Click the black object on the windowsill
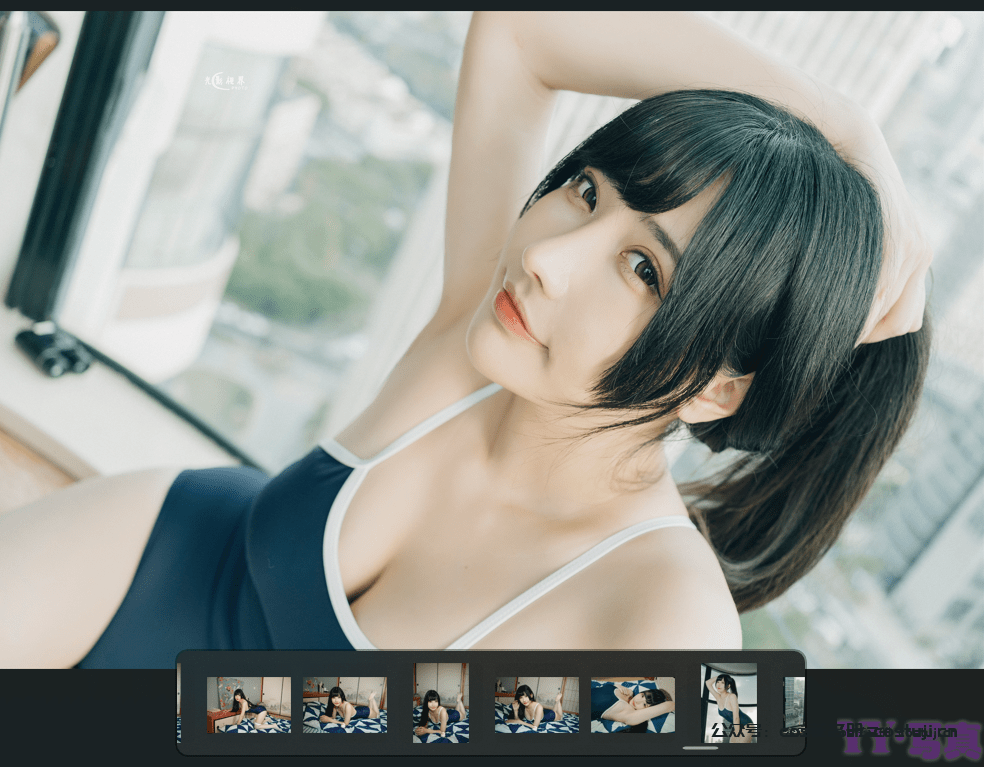The height and width of the screenshot is (767, 984). [52, 352]
